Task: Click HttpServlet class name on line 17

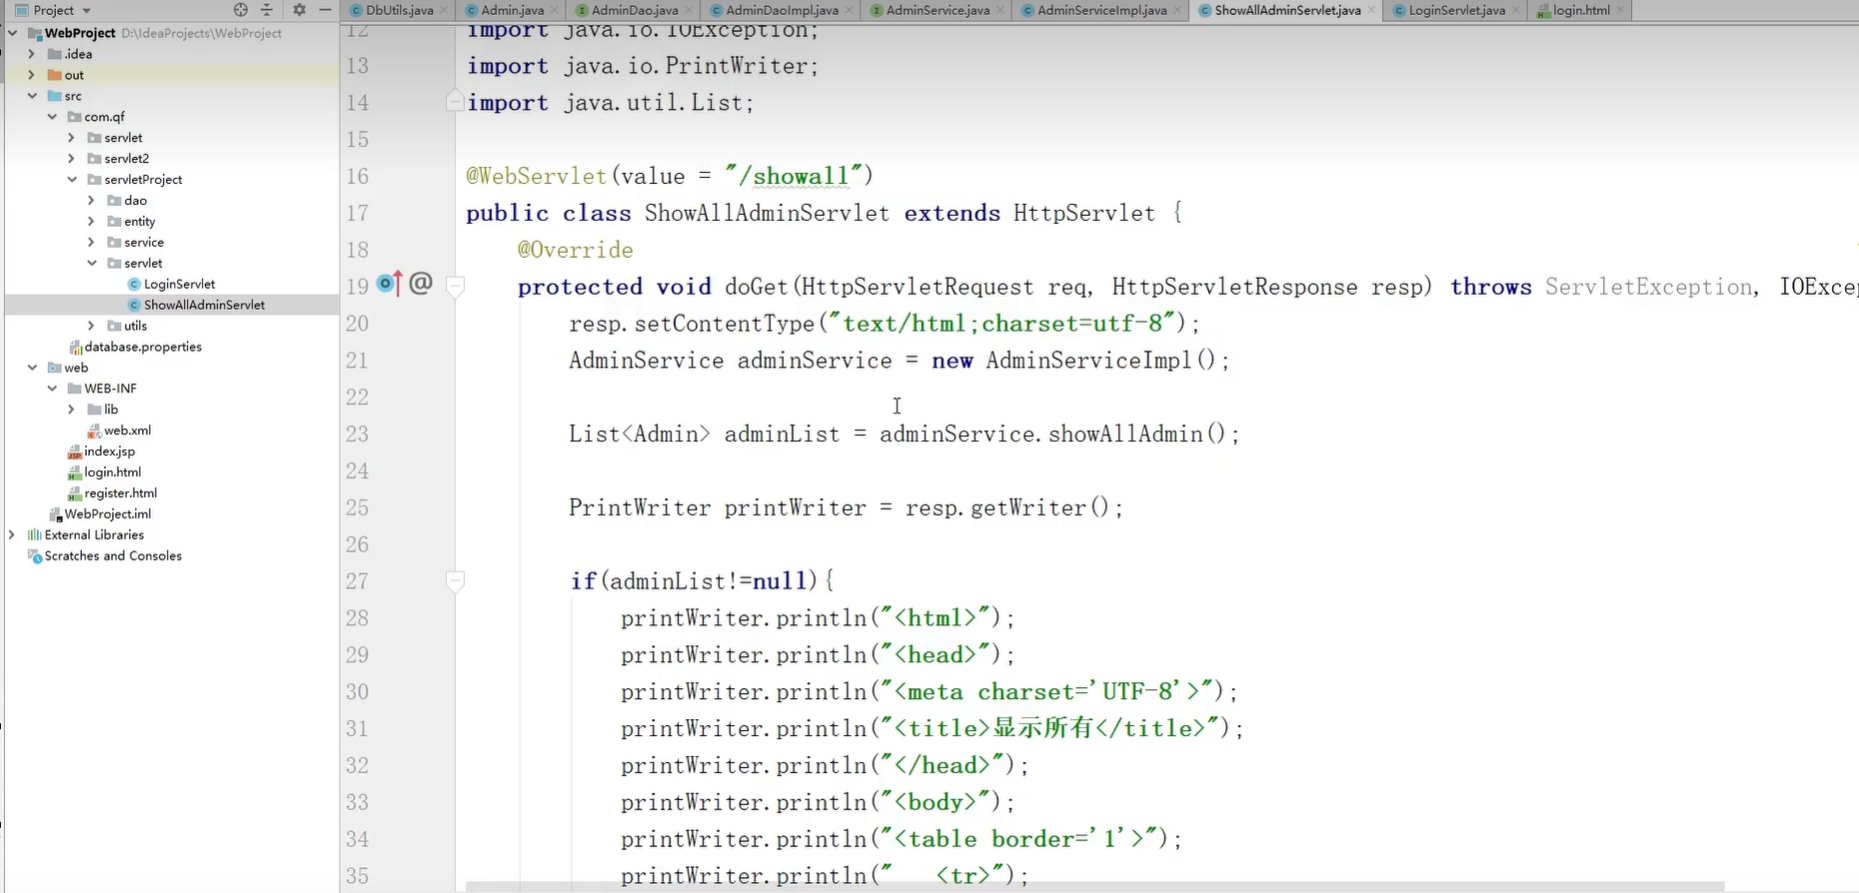Action: (1084, 213)
